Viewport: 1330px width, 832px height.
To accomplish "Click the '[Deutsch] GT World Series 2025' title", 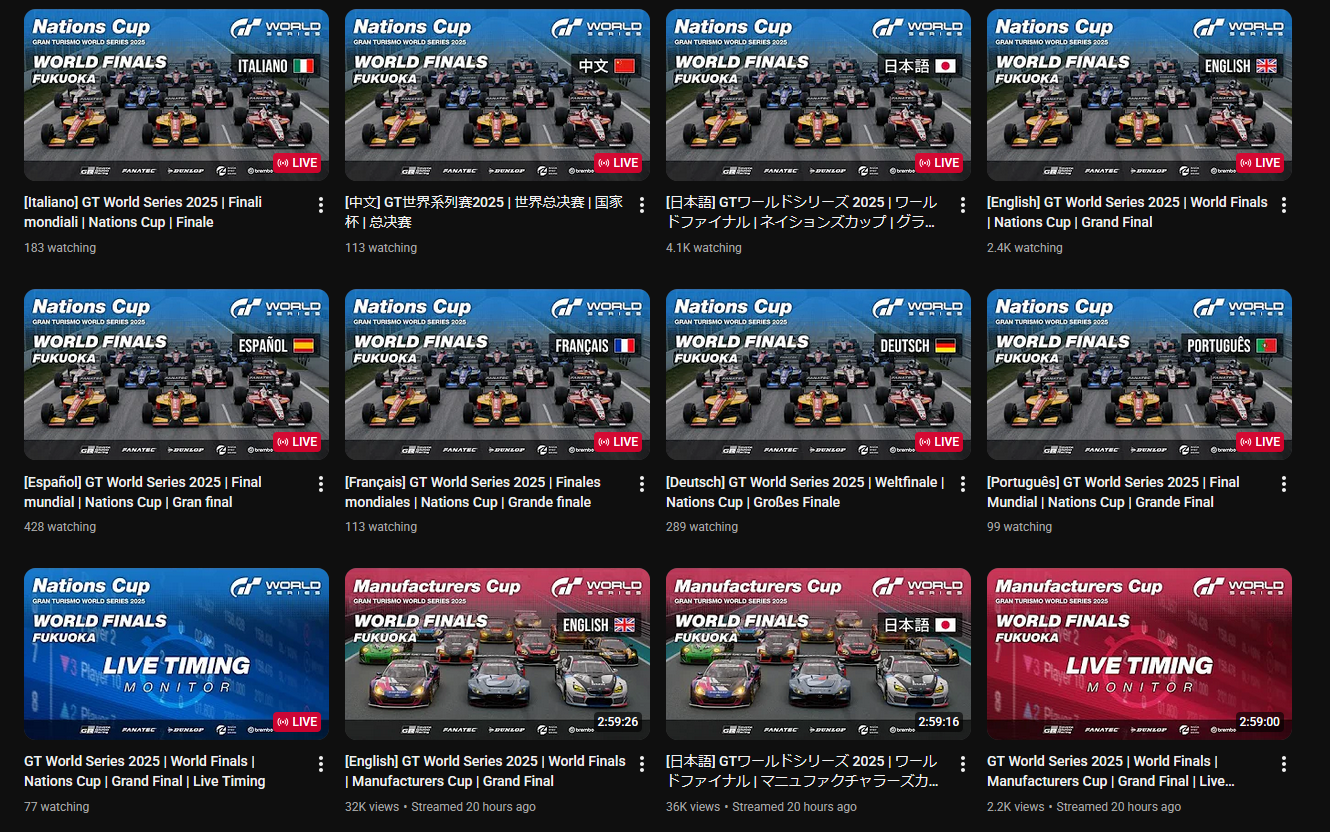I will (x=805, y=492).
